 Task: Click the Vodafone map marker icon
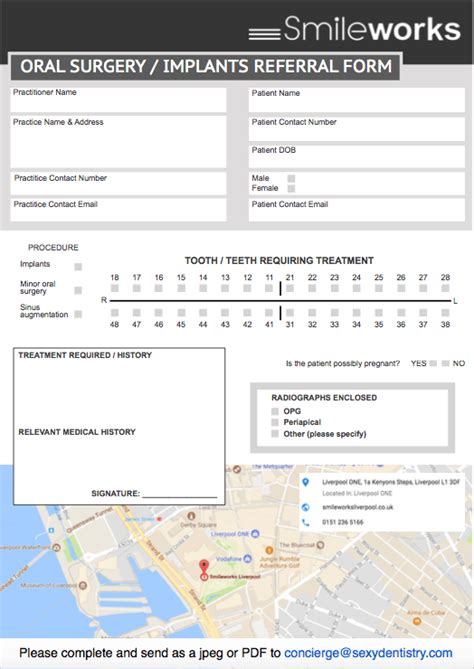[248, 558]
